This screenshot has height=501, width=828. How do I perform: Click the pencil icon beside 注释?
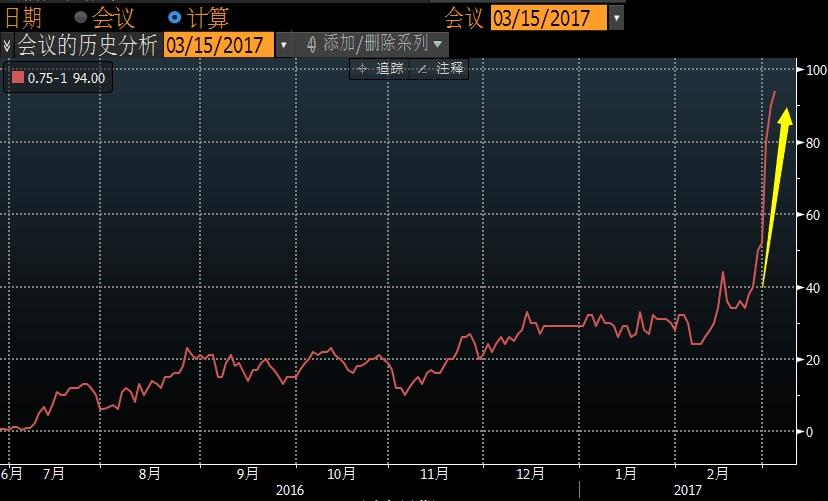(421, 69)
